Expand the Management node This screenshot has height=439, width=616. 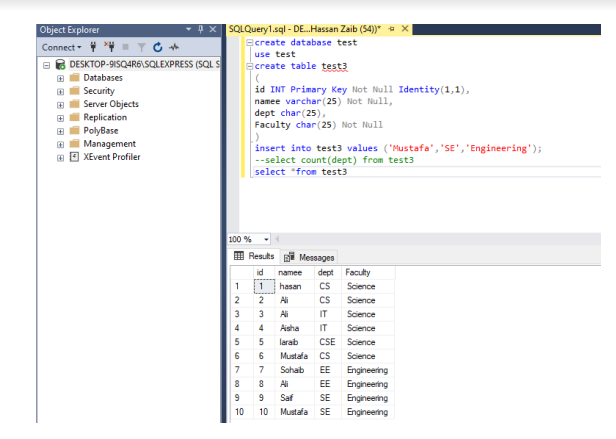[x=60, y=145]
